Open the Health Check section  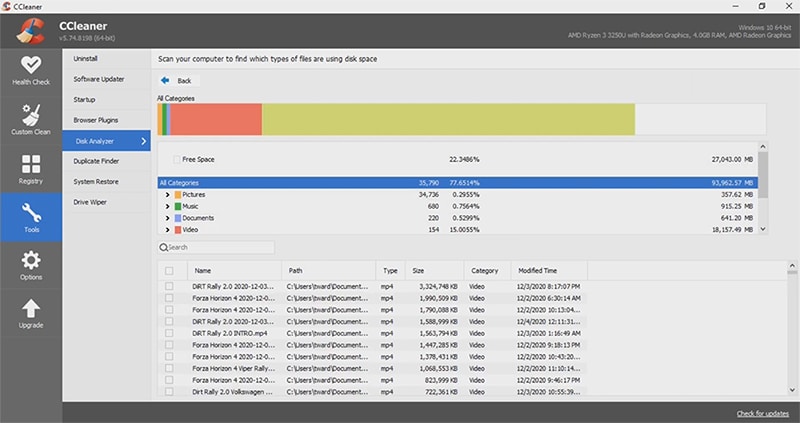pos(31,71)
